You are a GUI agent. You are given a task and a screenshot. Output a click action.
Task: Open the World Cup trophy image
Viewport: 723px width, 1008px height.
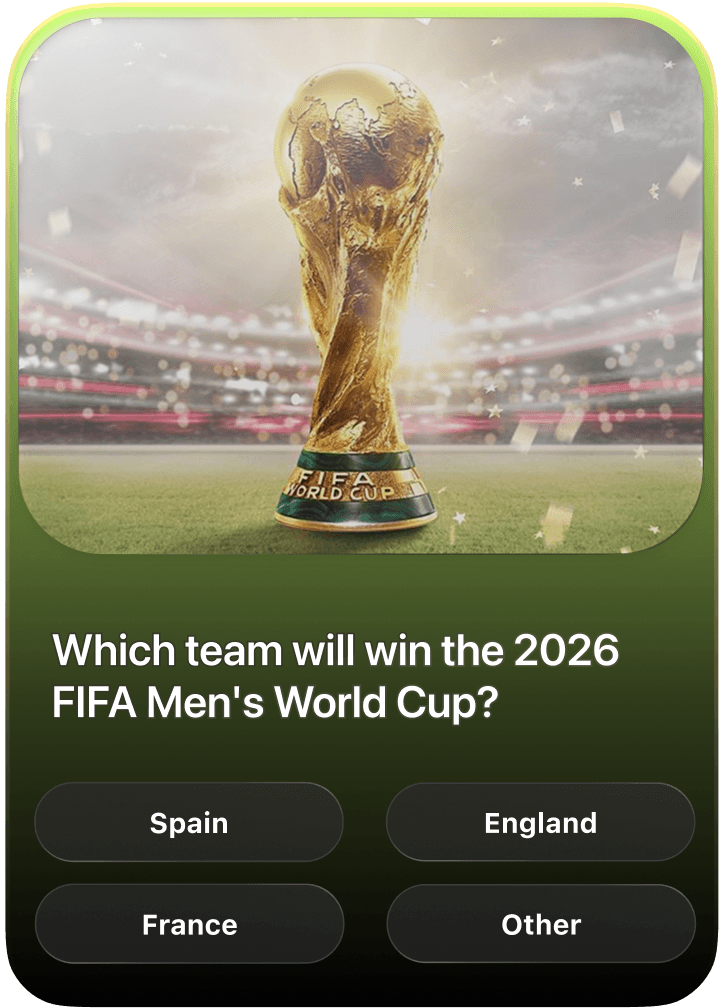(x=361, y=284)
